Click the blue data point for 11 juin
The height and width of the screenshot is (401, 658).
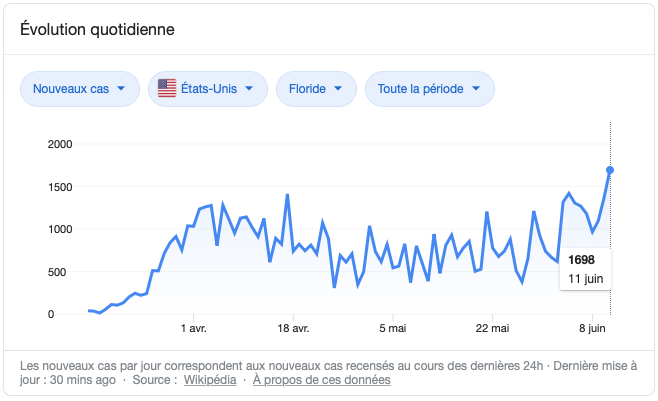(610, 170)
